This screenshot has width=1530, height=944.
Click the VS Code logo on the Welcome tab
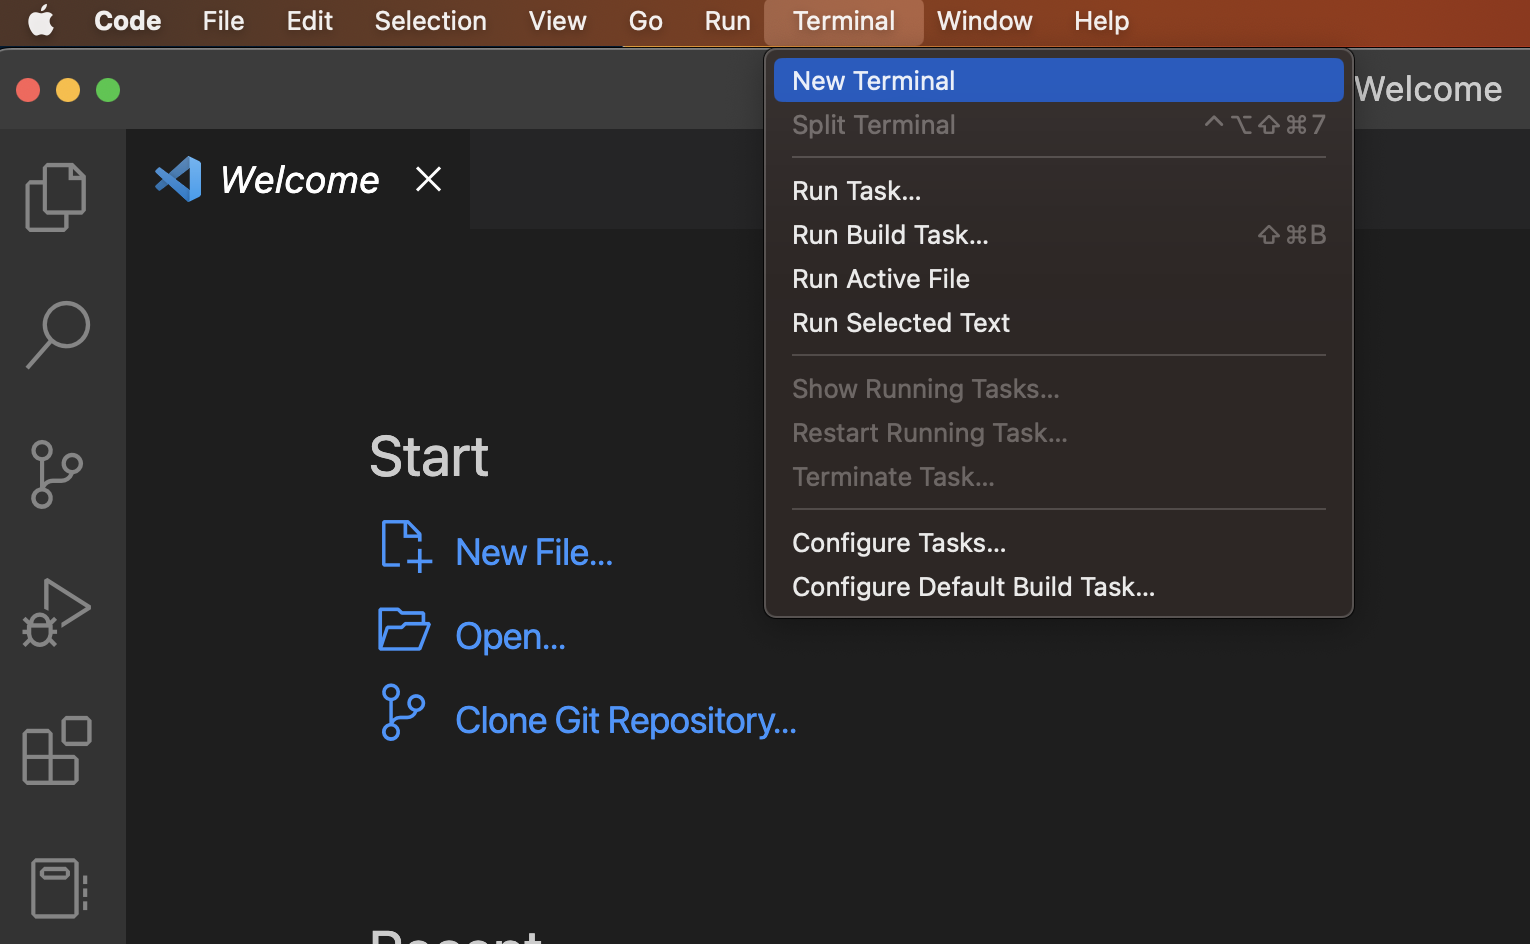click(x=178, y=179)
